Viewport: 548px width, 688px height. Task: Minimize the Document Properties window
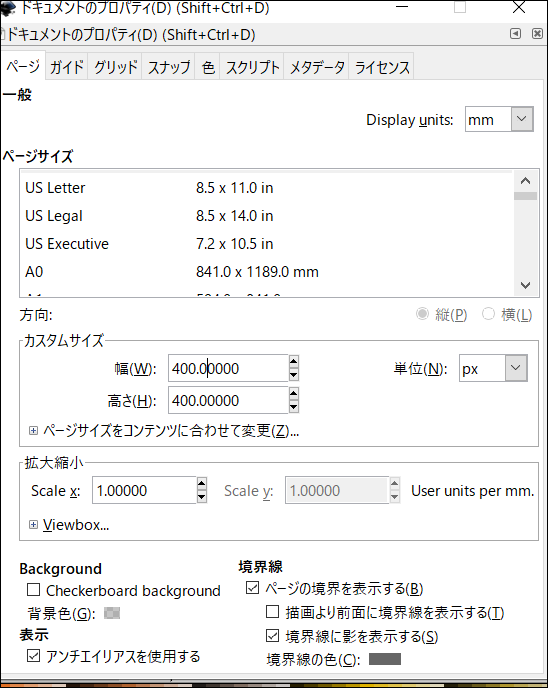(x=402, y=7)
